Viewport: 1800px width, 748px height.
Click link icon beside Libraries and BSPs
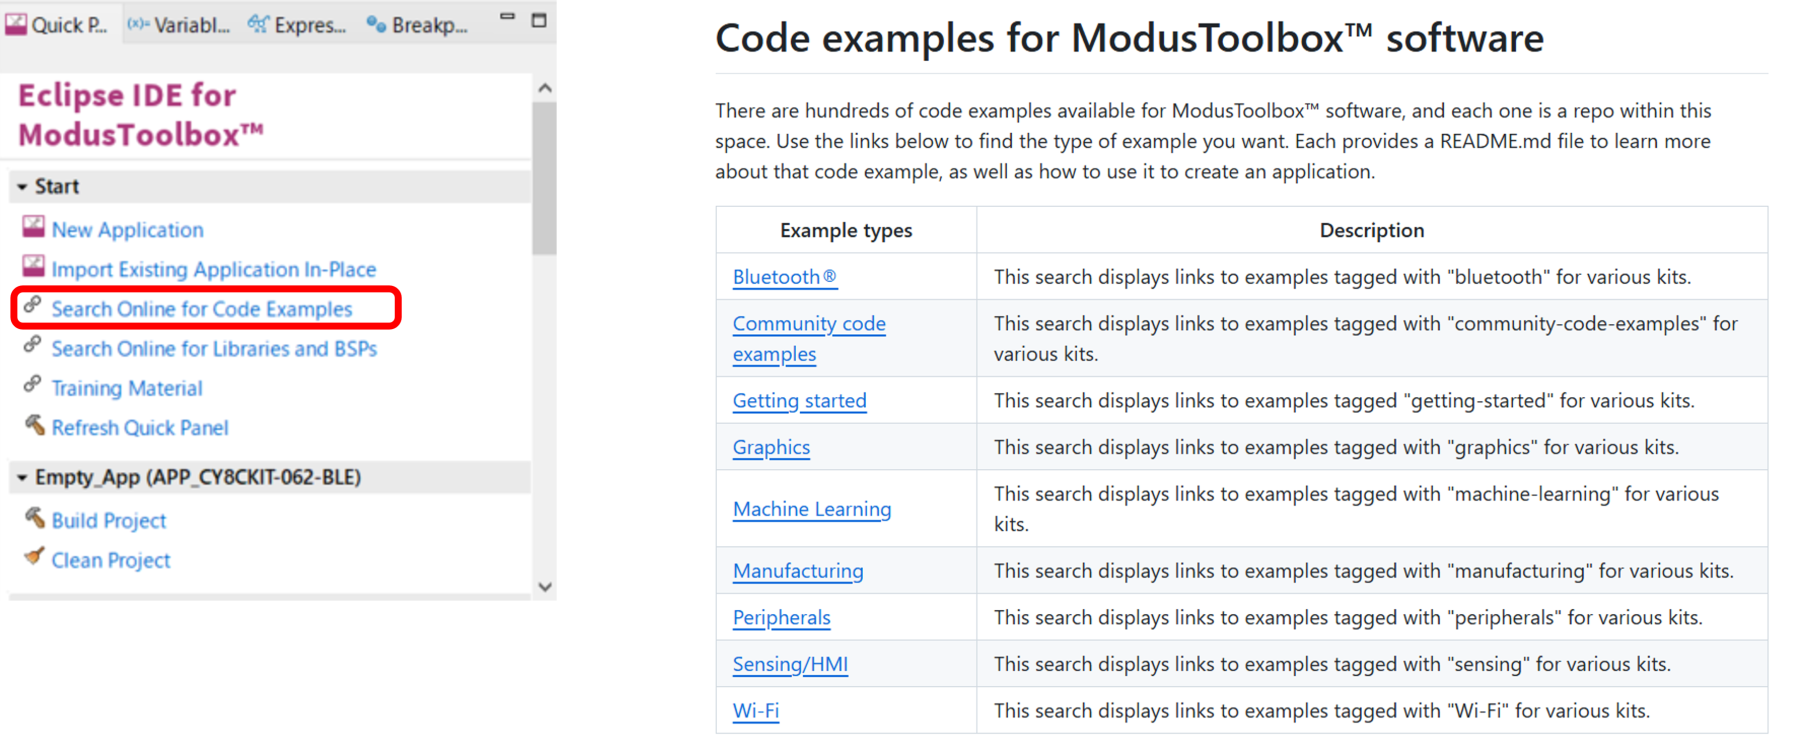[x=33, y=345]
